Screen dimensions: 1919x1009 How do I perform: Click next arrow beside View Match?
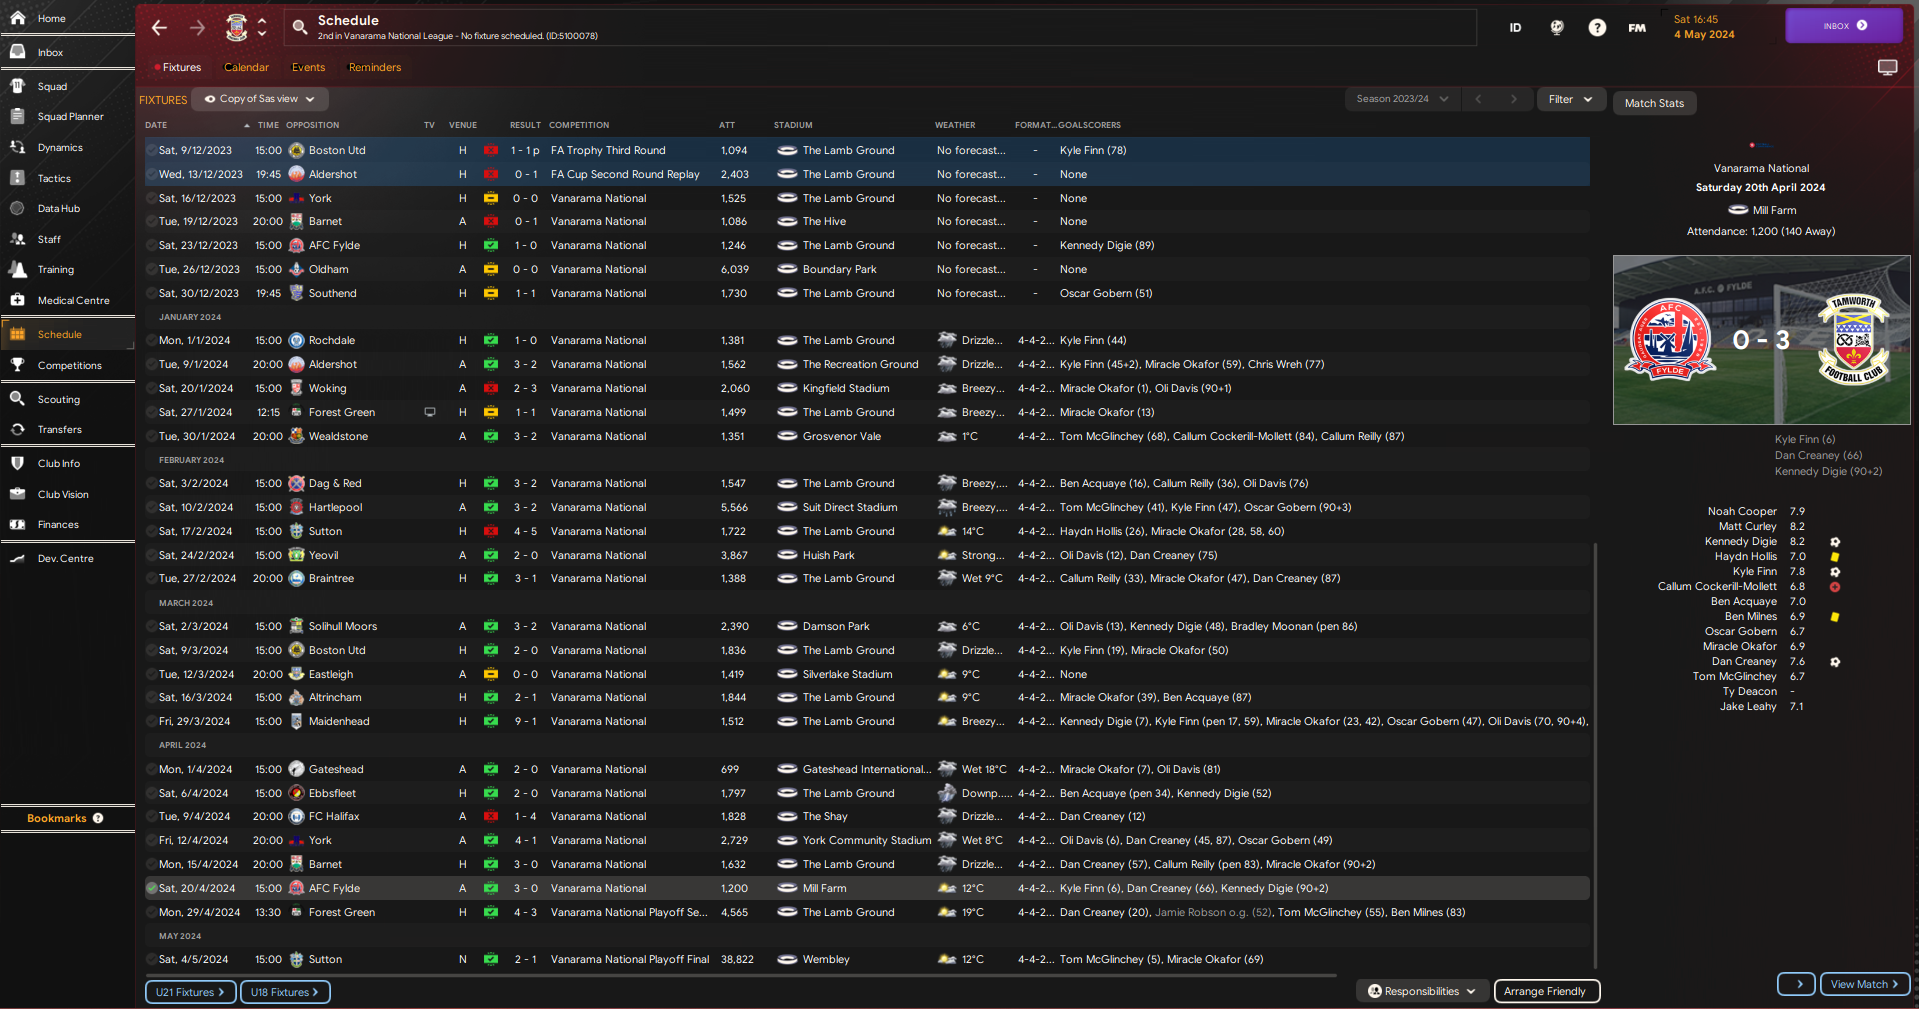click(x=1796, y=984)
